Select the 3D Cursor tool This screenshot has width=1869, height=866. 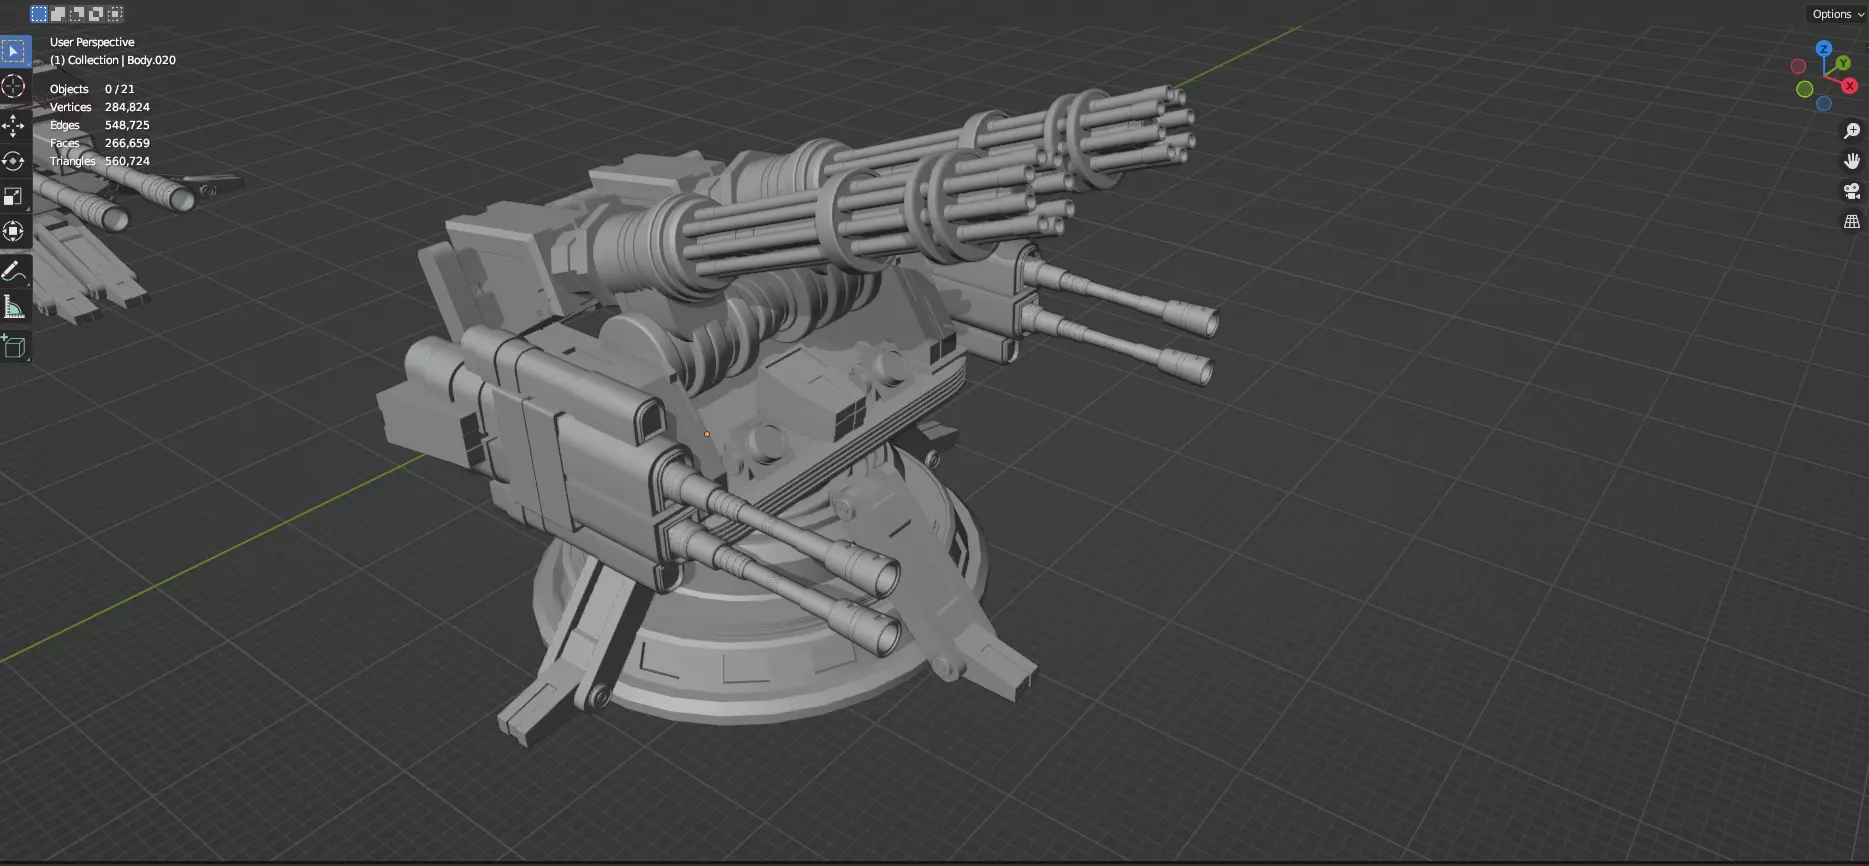14,86
